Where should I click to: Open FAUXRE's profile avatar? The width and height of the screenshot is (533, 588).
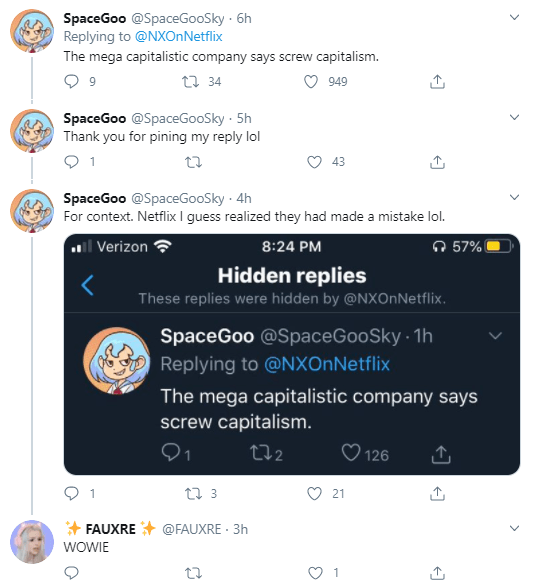(x=32, y=542)
